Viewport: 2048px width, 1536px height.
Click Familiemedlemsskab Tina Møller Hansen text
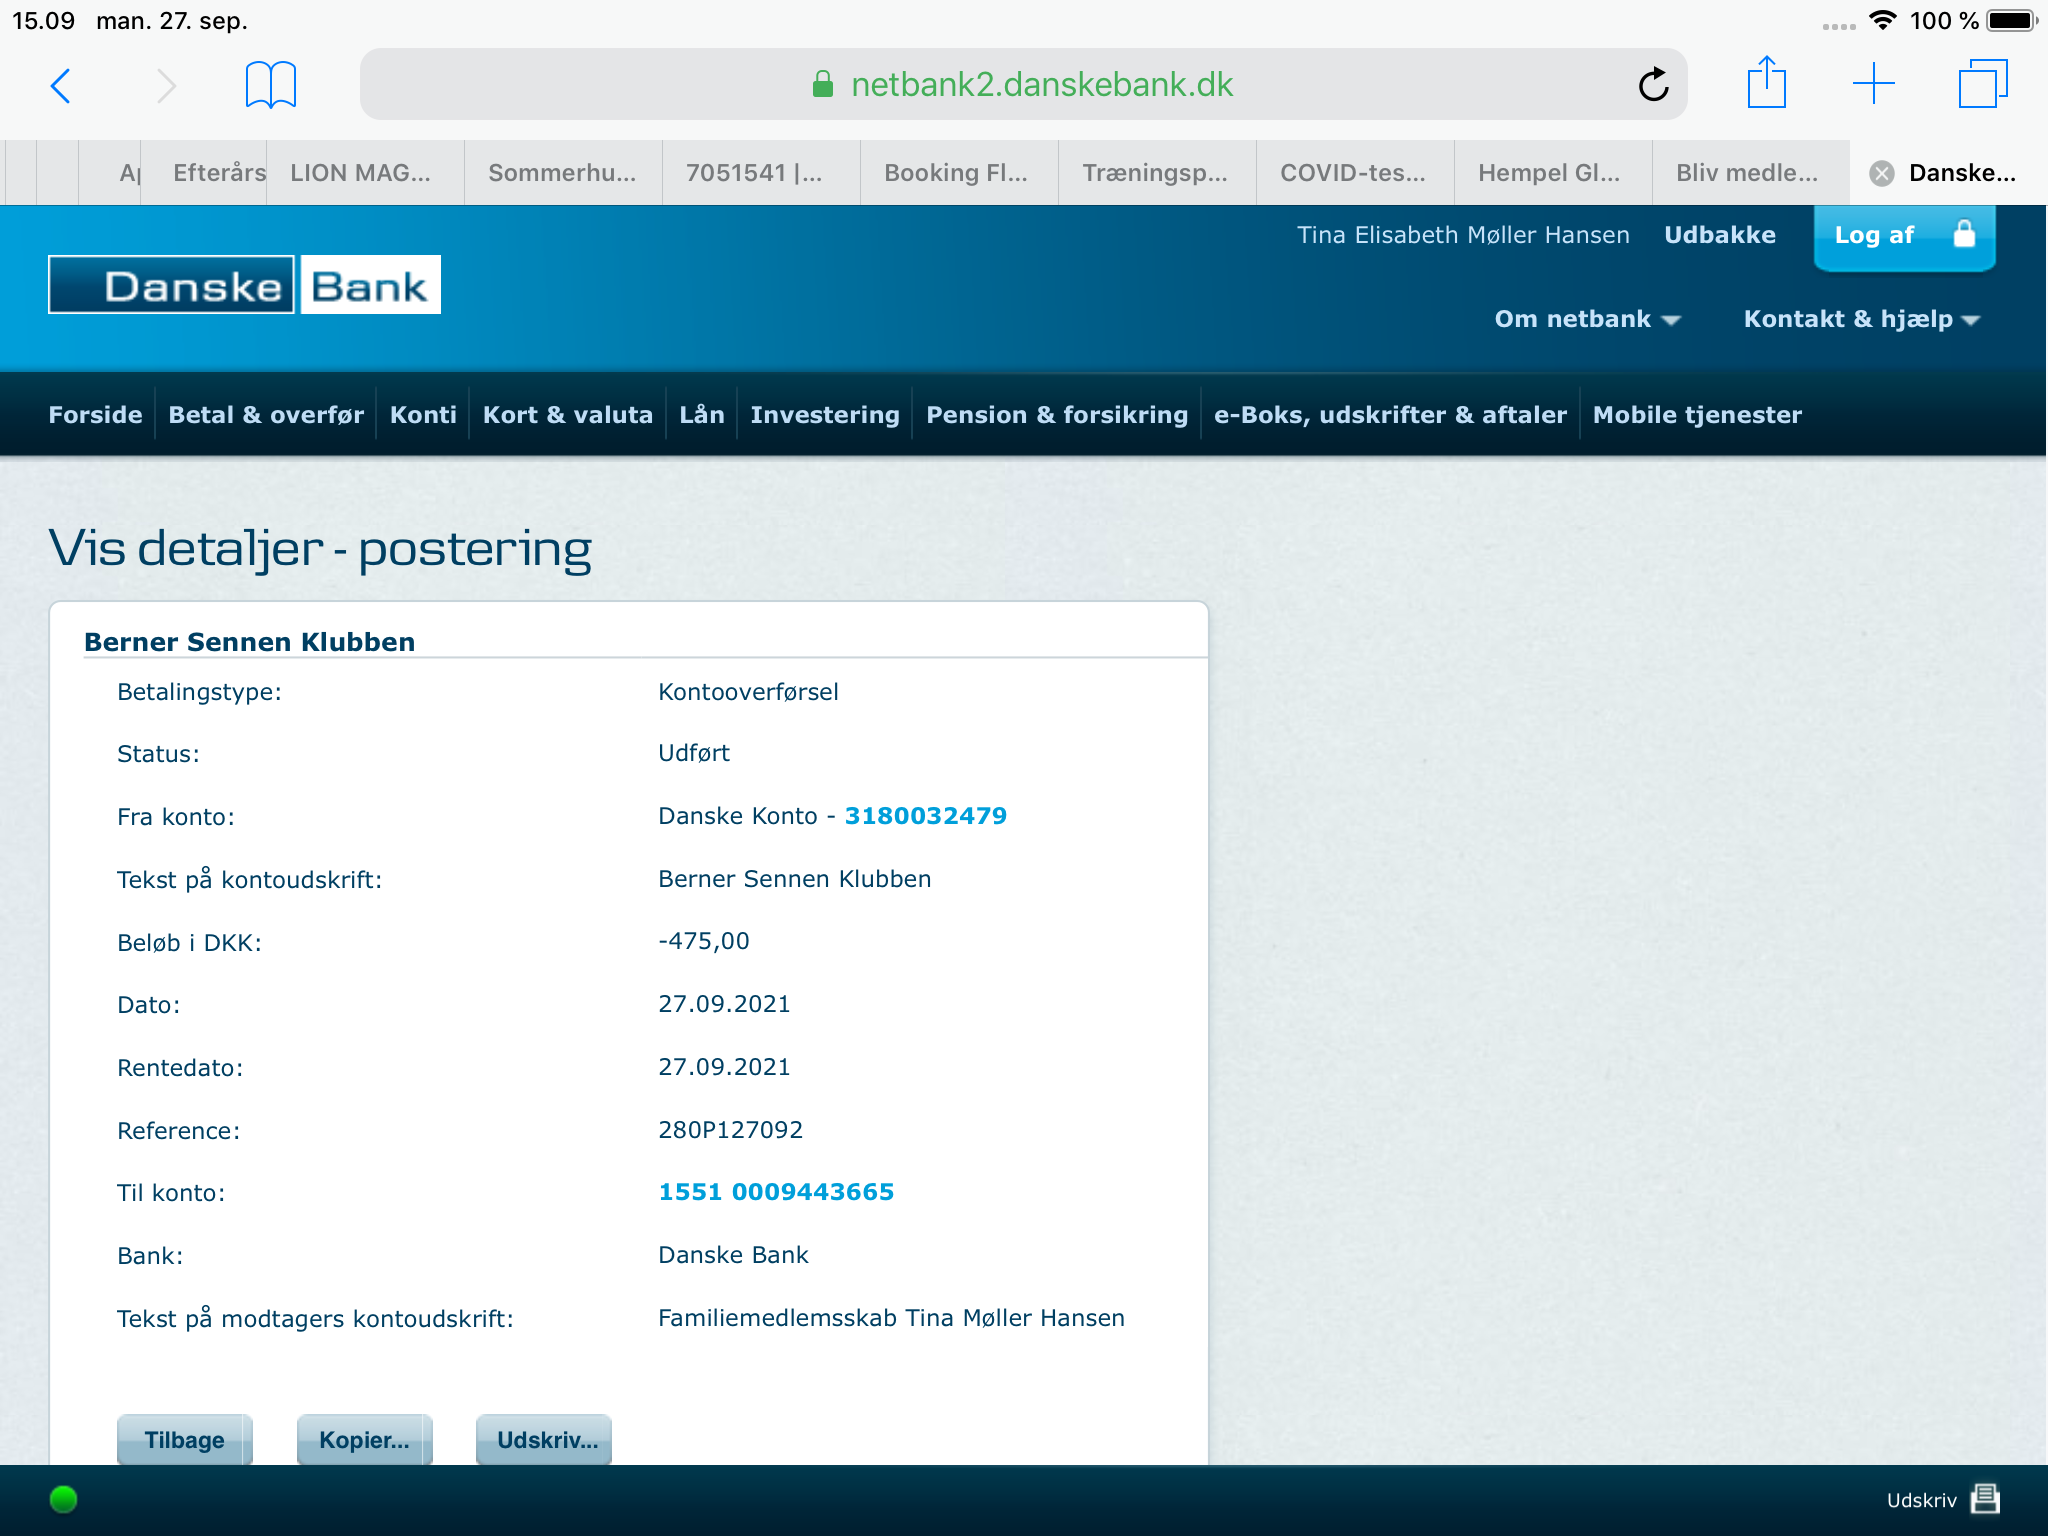pyautogui.click(x=891, y=1318)
